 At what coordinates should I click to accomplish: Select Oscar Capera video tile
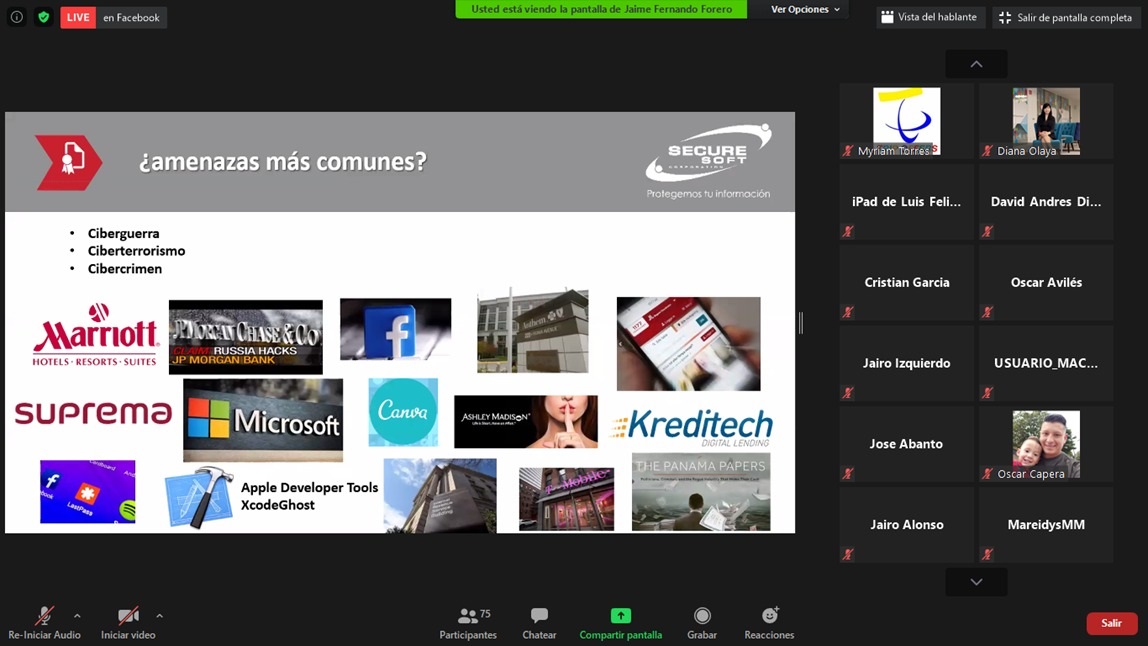[1046, 444]
